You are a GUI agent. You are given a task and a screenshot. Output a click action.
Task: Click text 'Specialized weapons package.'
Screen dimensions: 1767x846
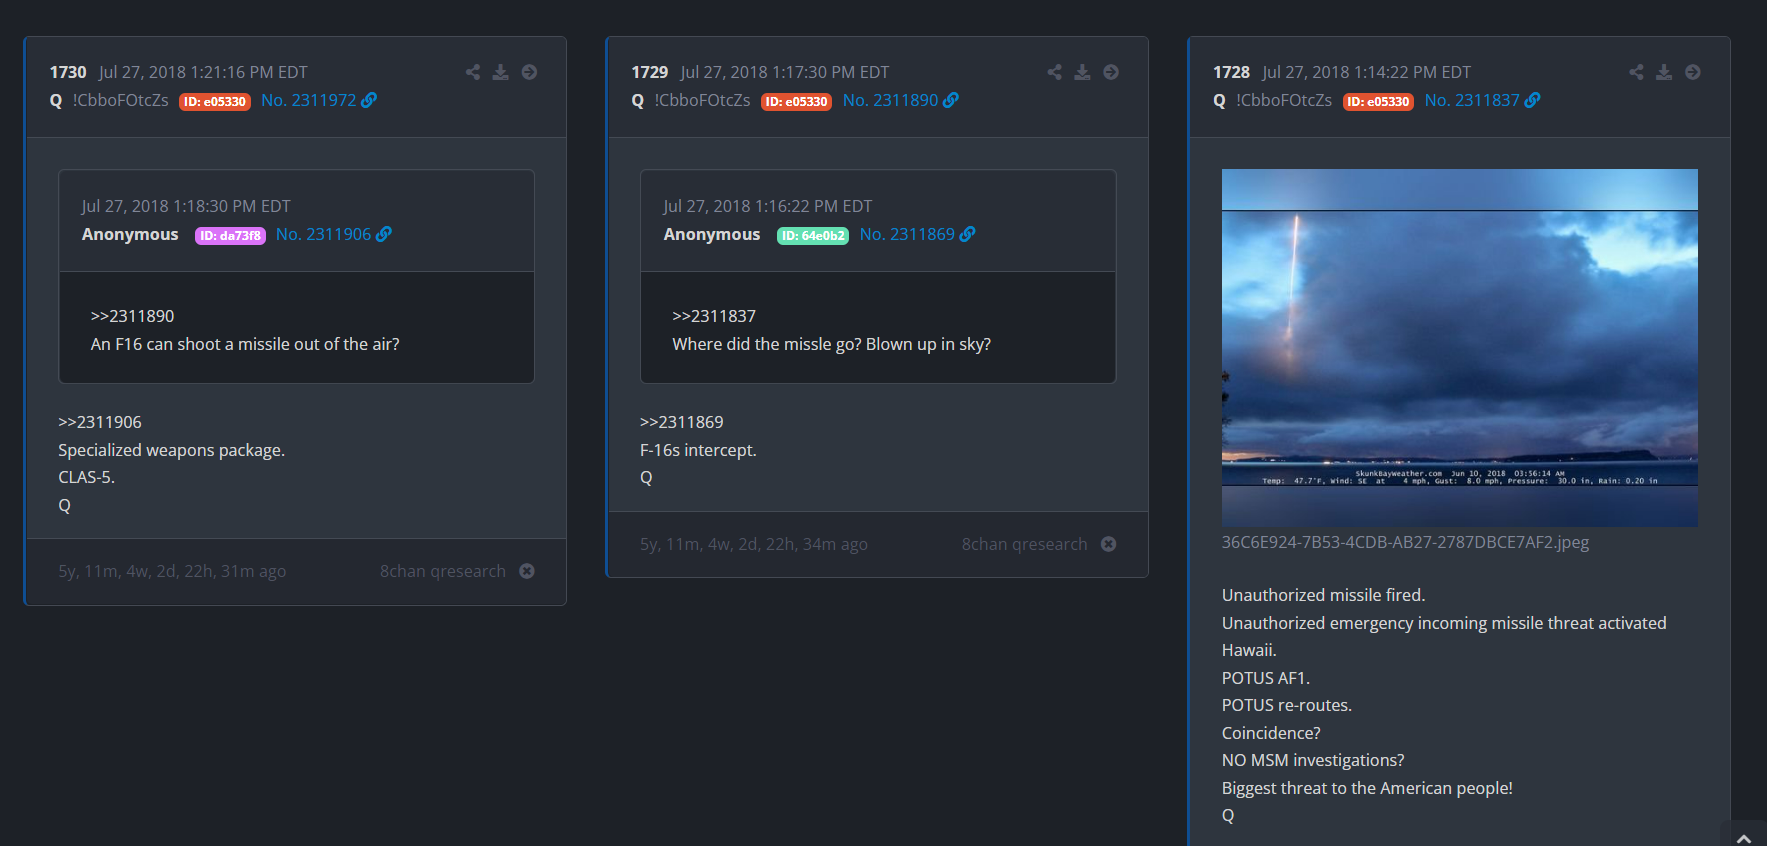pos(172,450)
